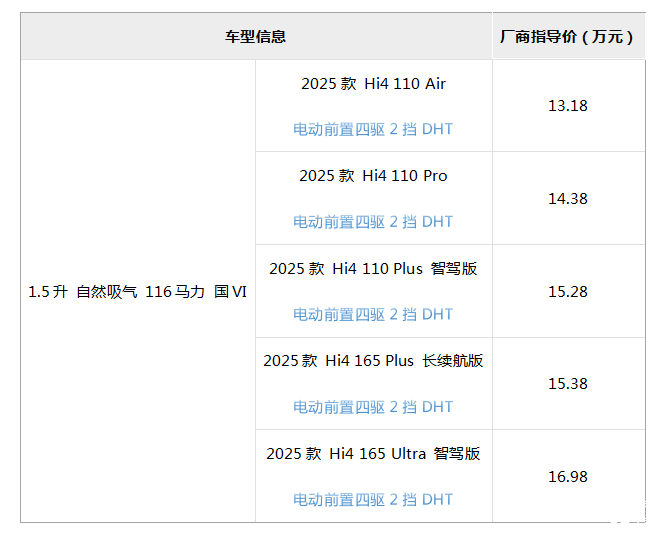Click the 15.38 price cell
660x536 pixels.
pos(567,384)
